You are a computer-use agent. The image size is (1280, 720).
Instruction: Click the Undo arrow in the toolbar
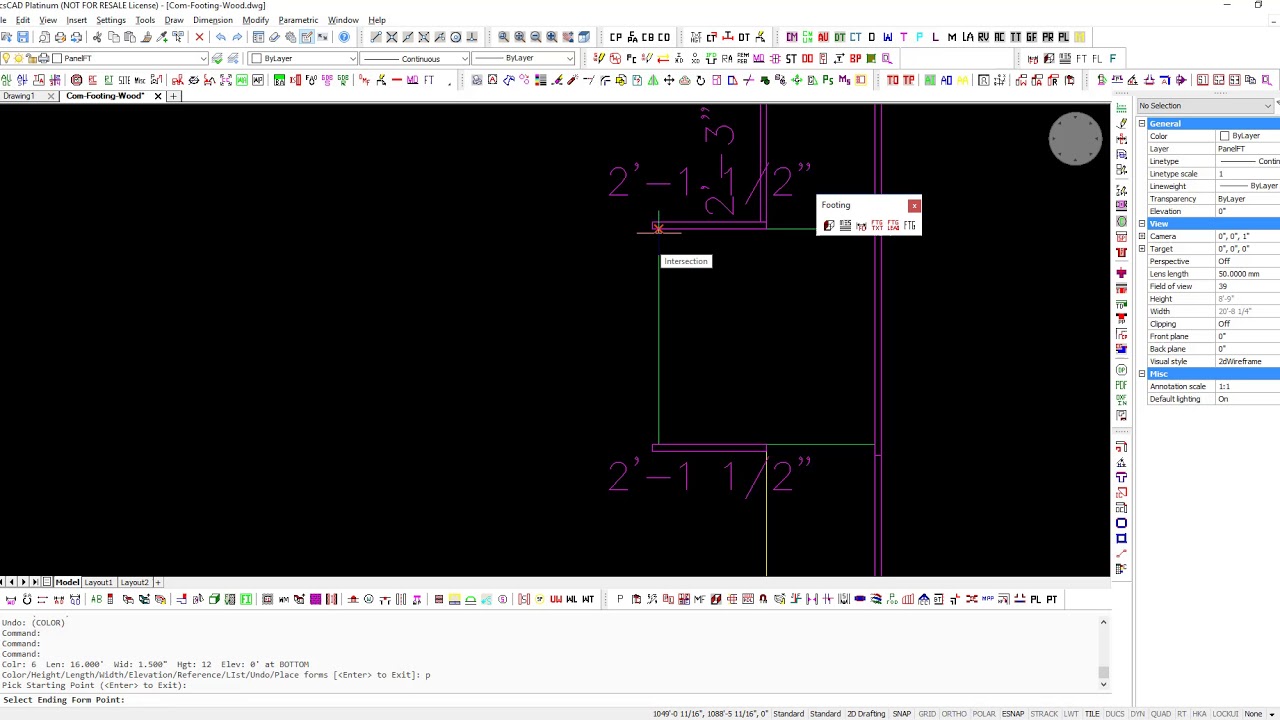coord(220,37)
